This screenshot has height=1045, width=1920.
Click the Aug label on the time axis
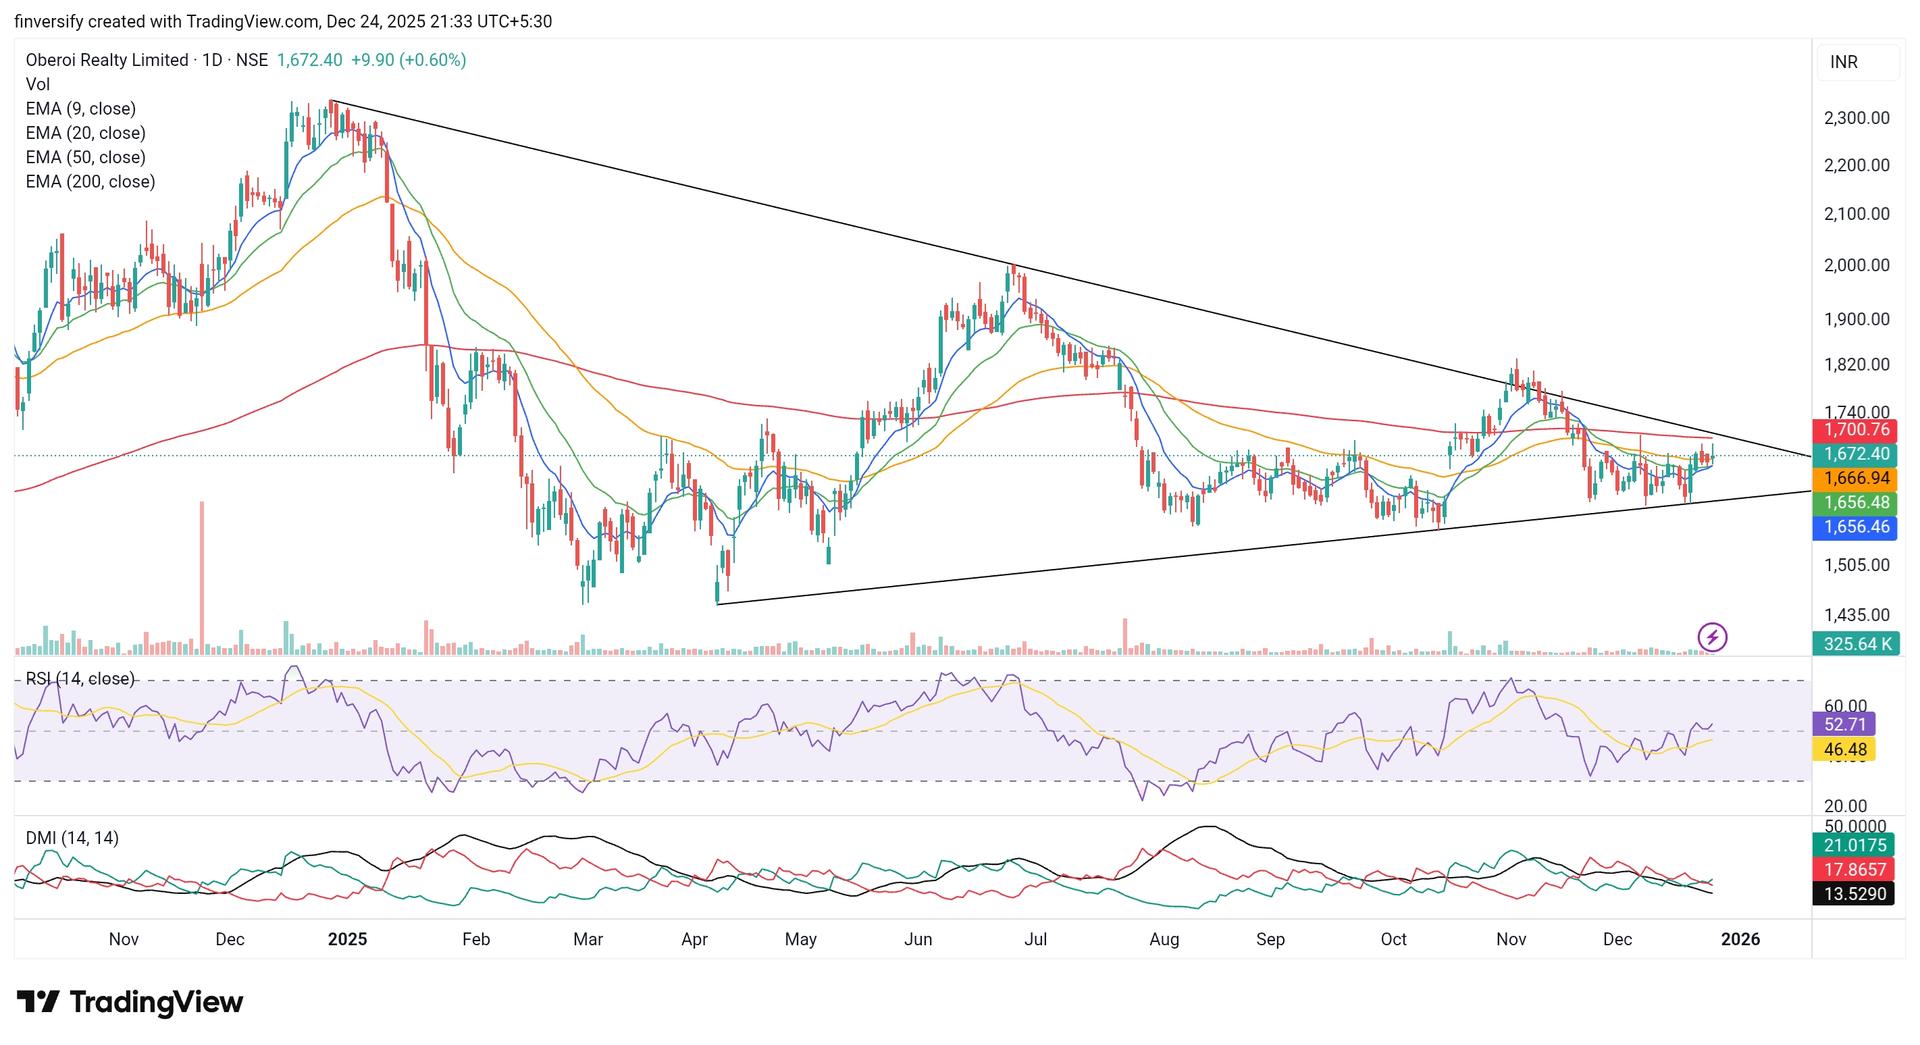(x=1164, y=940)
